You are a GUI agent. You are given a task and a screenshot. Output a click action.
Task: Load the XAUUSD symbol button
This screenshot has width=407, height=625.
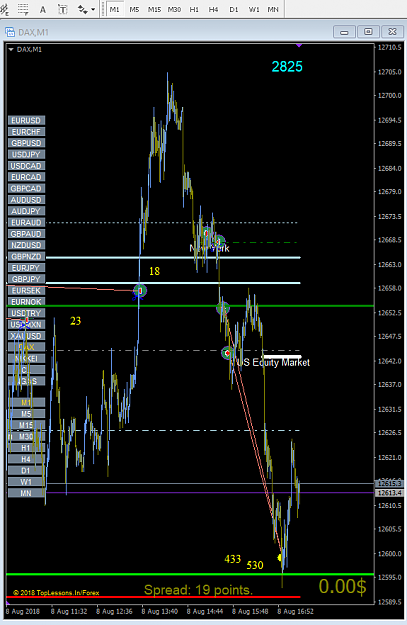click(x=26, y=336)
